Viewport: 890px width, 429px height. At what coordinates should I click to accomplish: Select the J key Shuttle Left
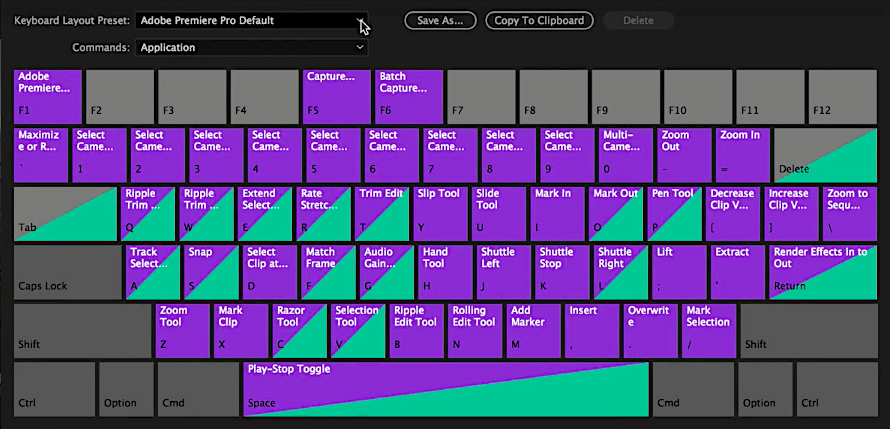tap(504, 272)
